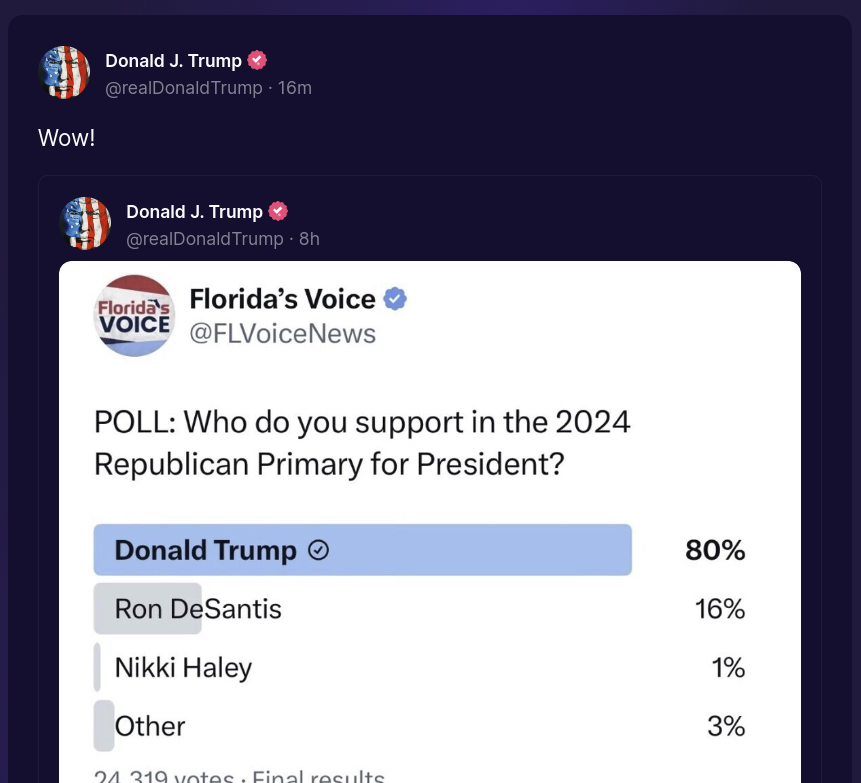Open @realDonaldTrump handle on the top post
This screenshot has height=783, width=861.
coord(184,88)
